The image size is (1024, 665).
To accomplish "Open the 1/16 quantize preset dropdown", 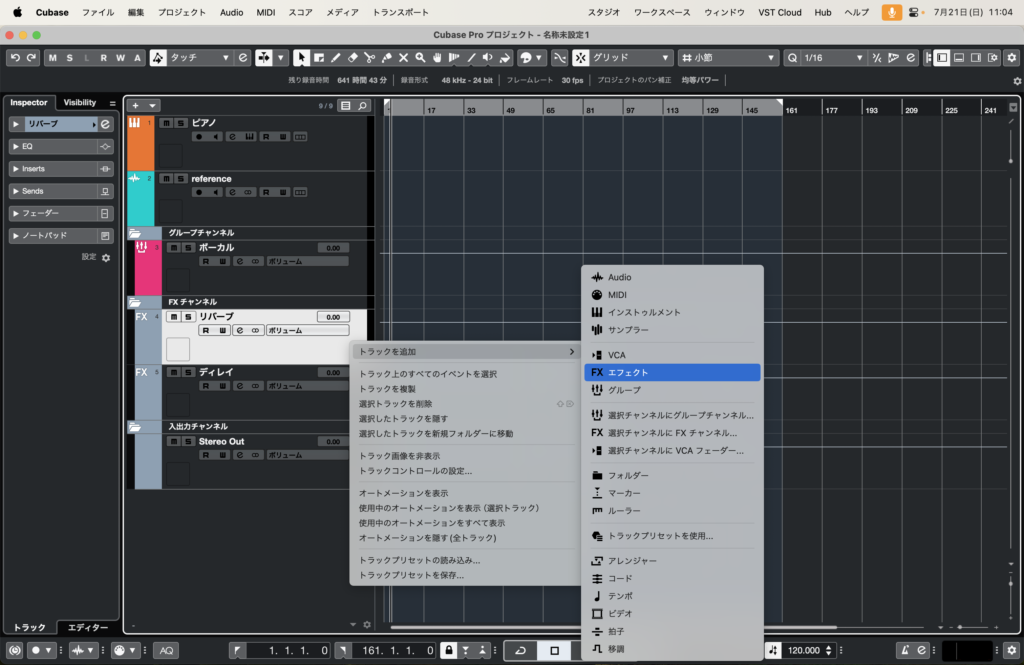I will tap(832, 58).
